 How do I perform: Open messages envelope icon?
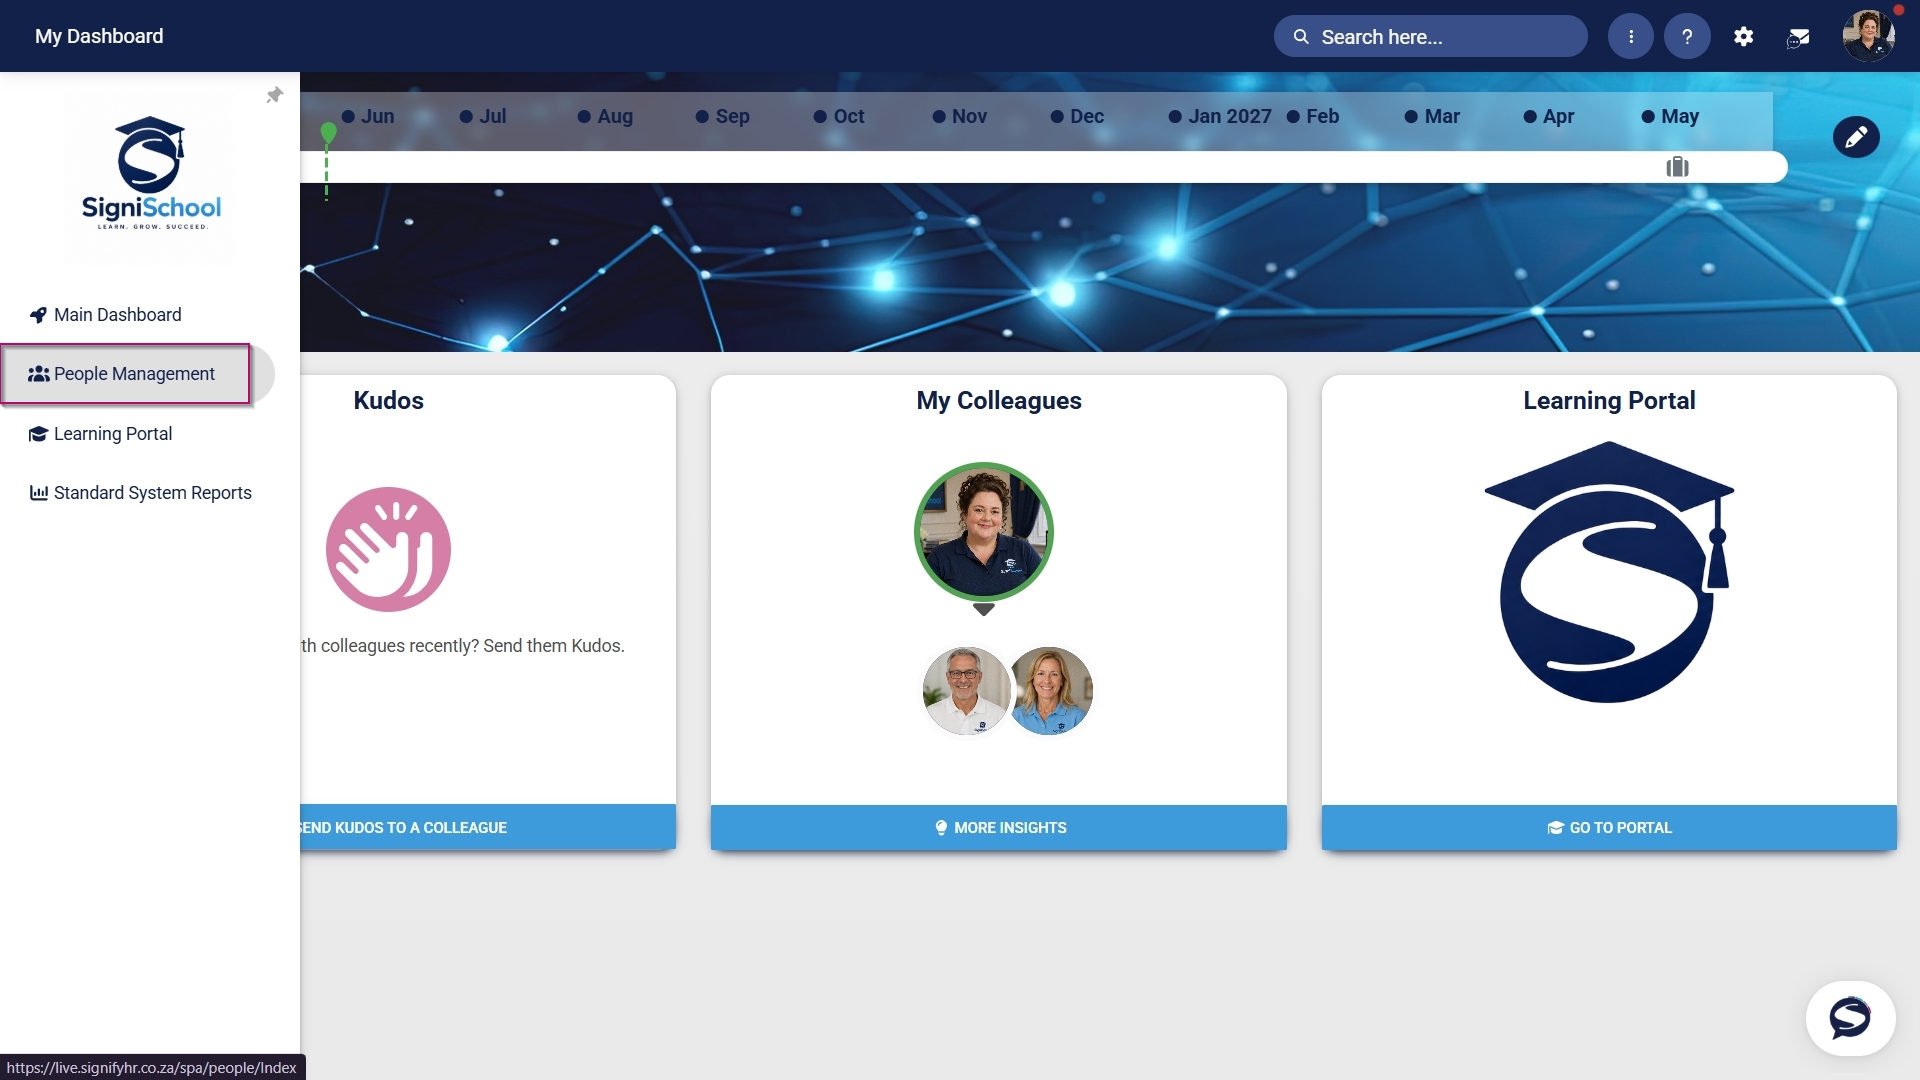pyautogui.click(x=1798, y=38)
